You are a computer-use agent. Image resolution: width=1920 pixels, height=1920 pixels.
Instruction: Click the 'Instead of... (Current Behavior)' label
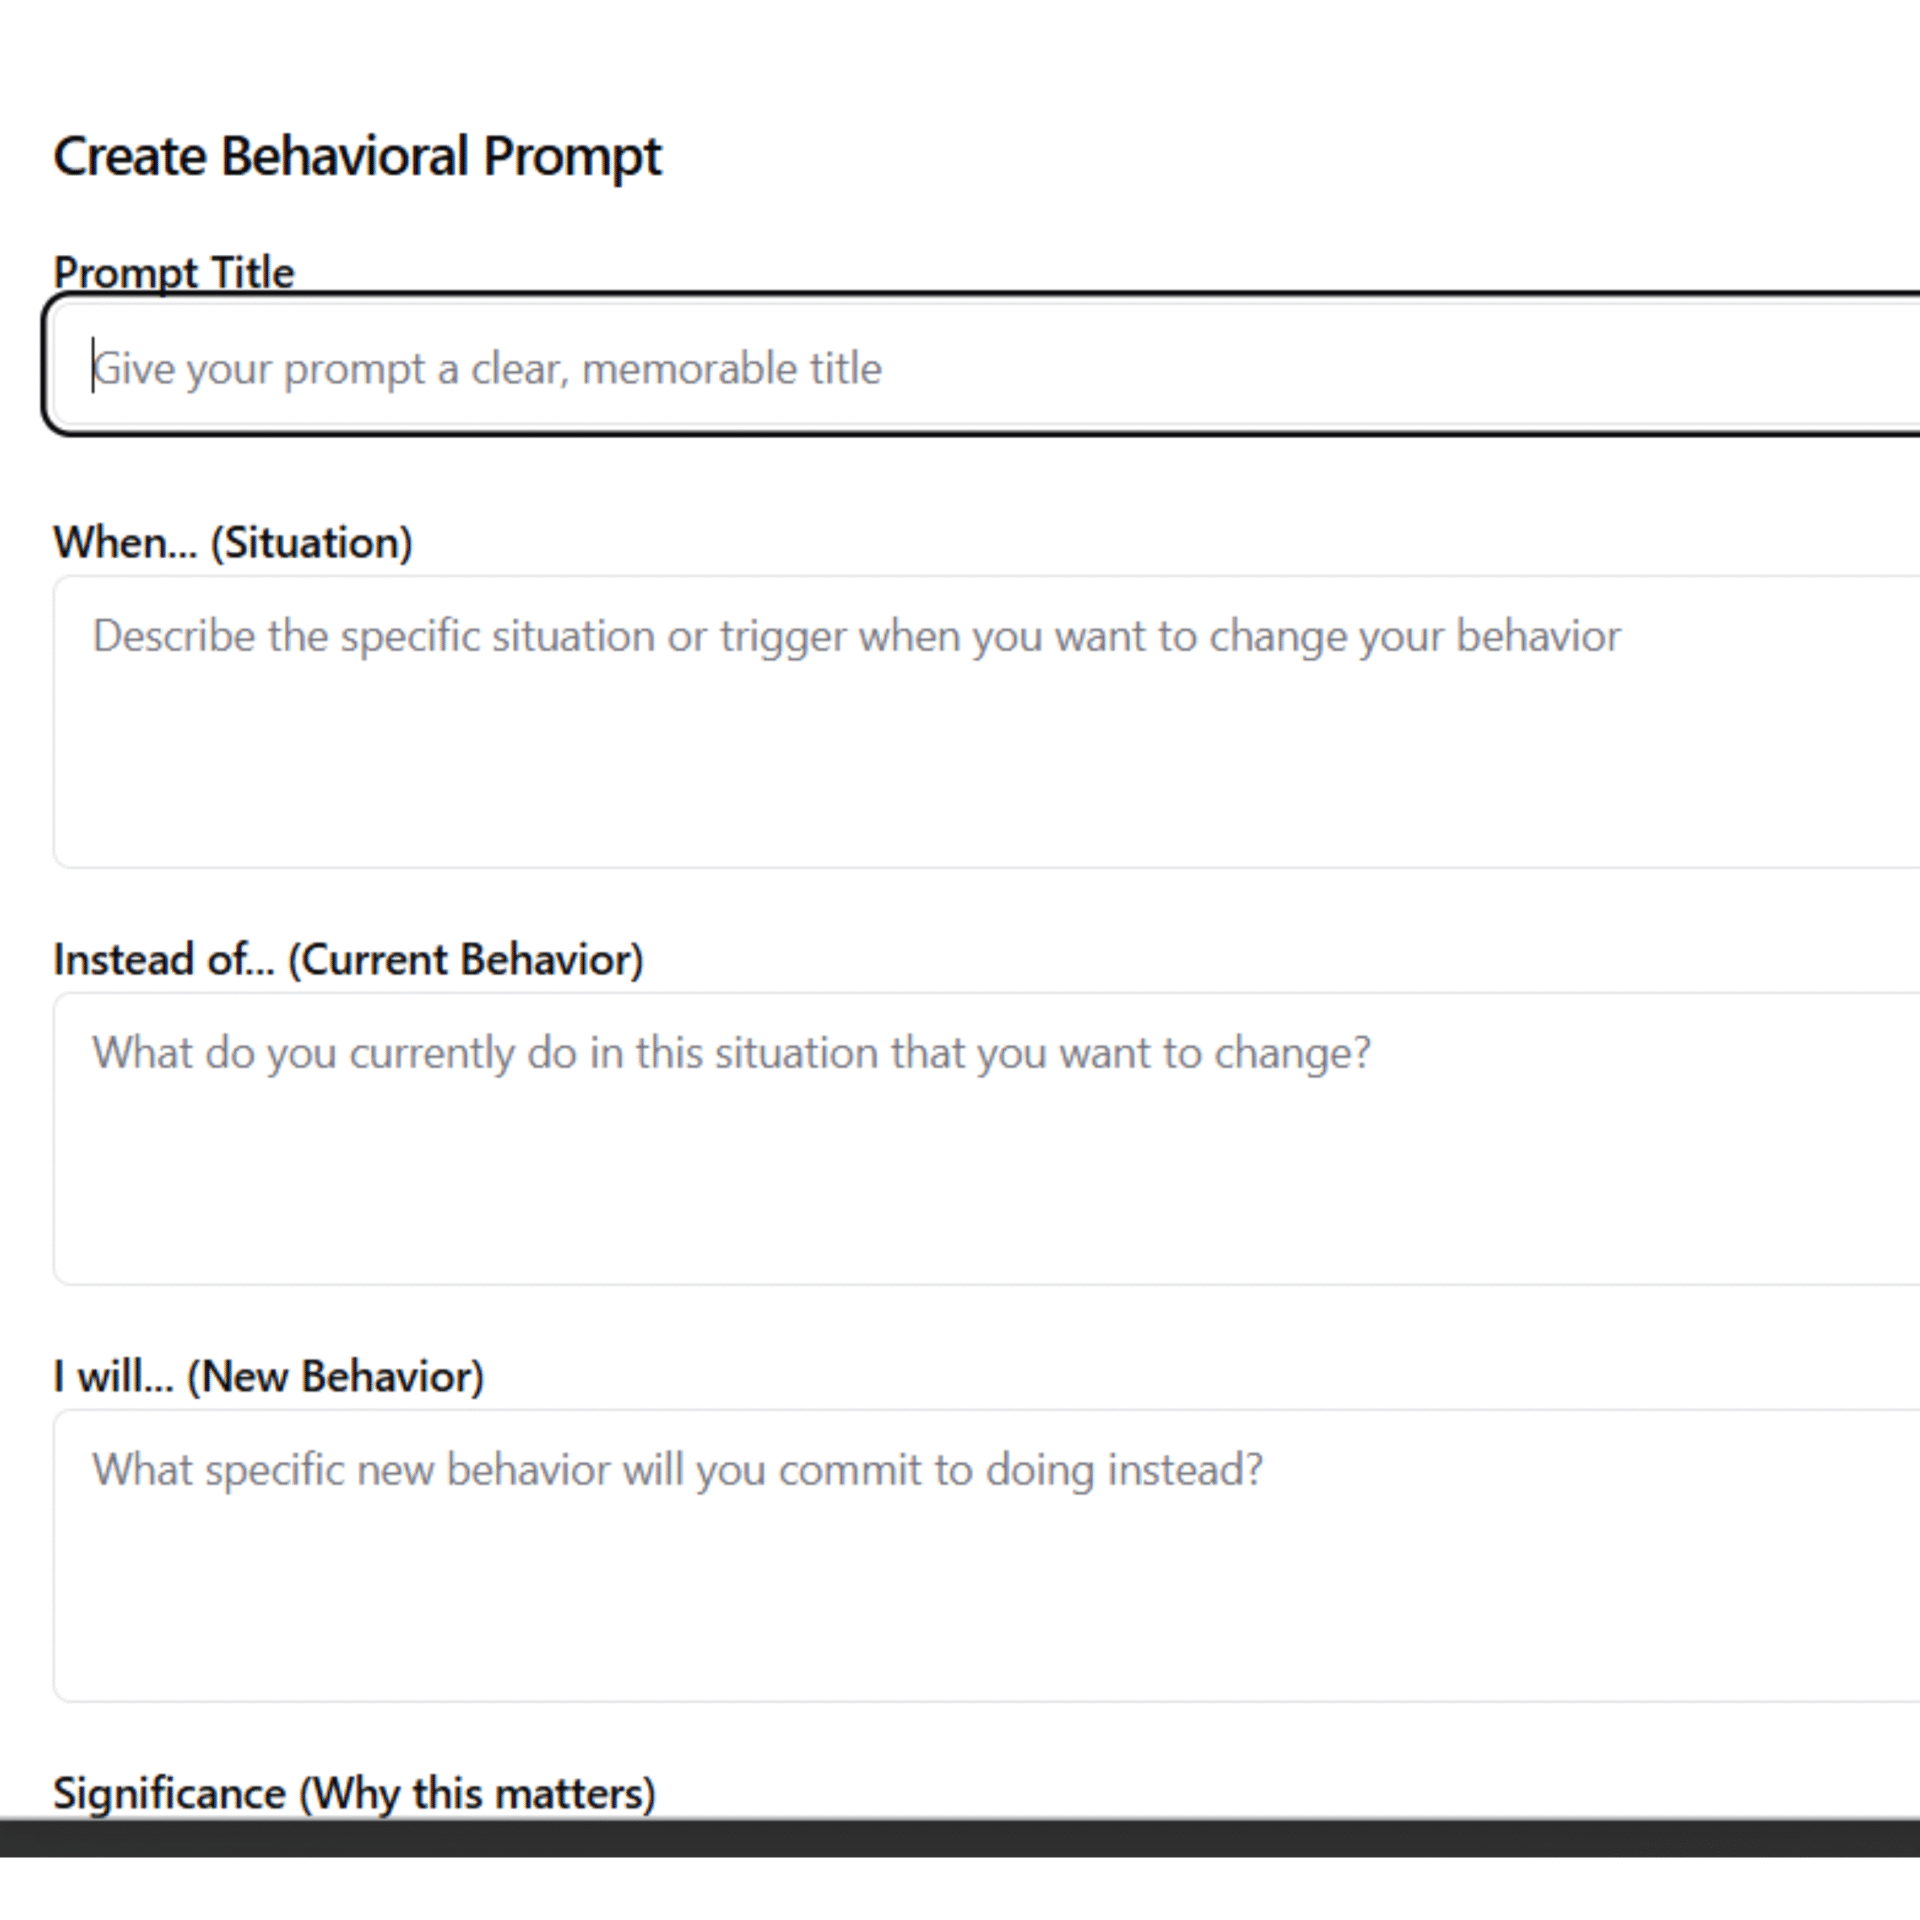point(349,958)
